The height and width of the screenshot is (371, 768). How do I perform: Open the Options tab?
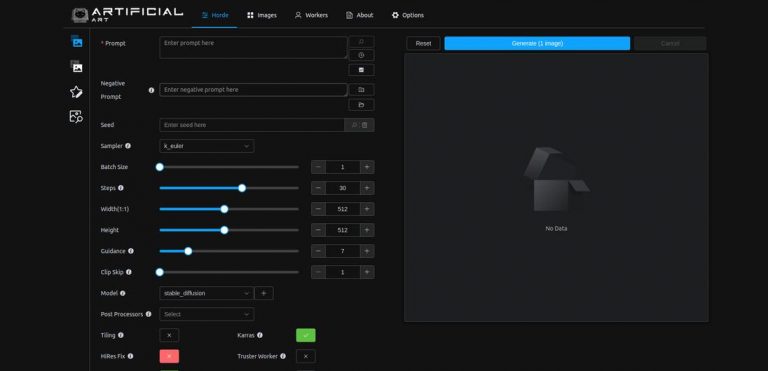[x=408, y=15]
